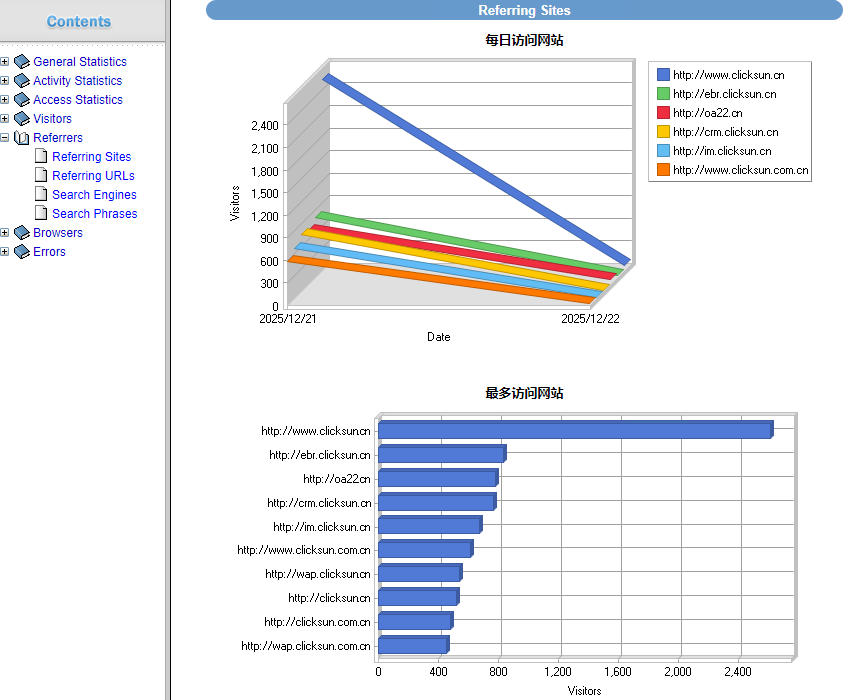The width and height of the screenshot is (846, 700).
Task: Click the longest bar for www.clicksun.cn
Action: (x=574, y=431)
